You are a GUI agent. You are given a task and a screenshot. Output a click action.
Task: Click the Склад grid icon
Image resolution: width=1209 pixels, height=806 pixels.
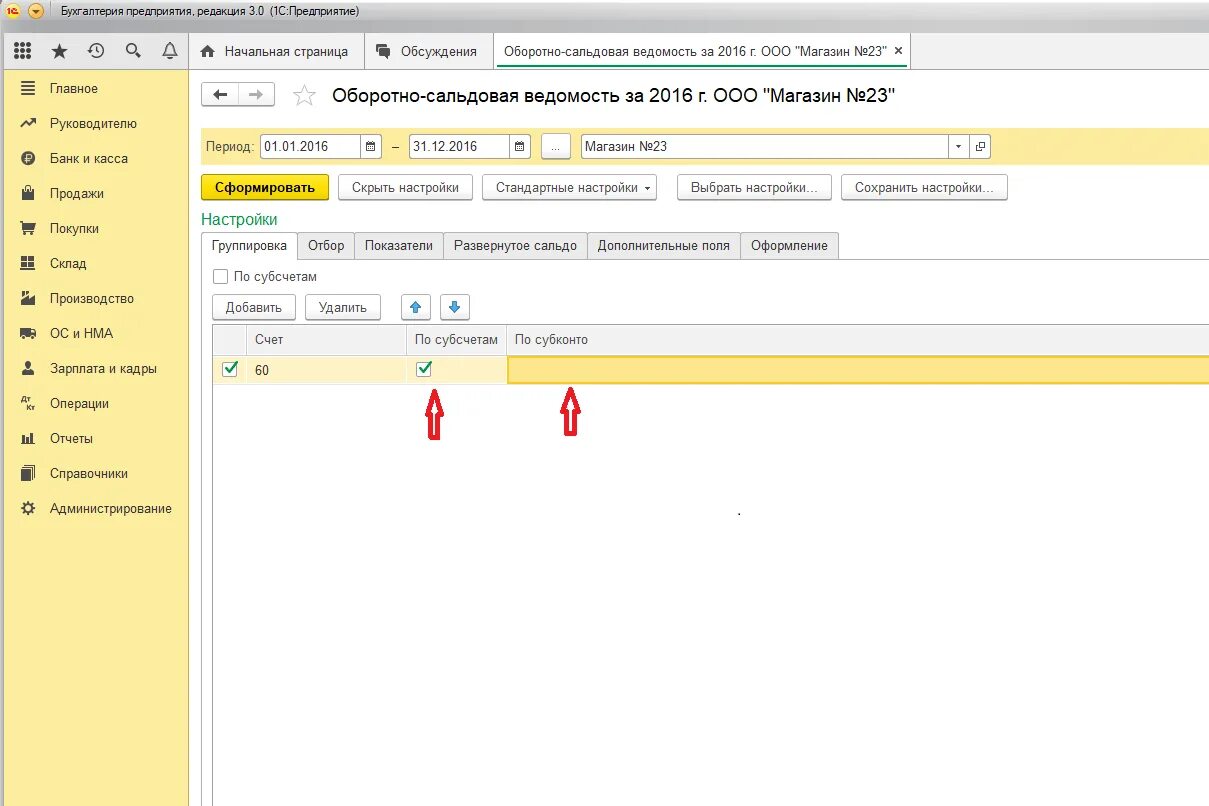click(28, 263)
